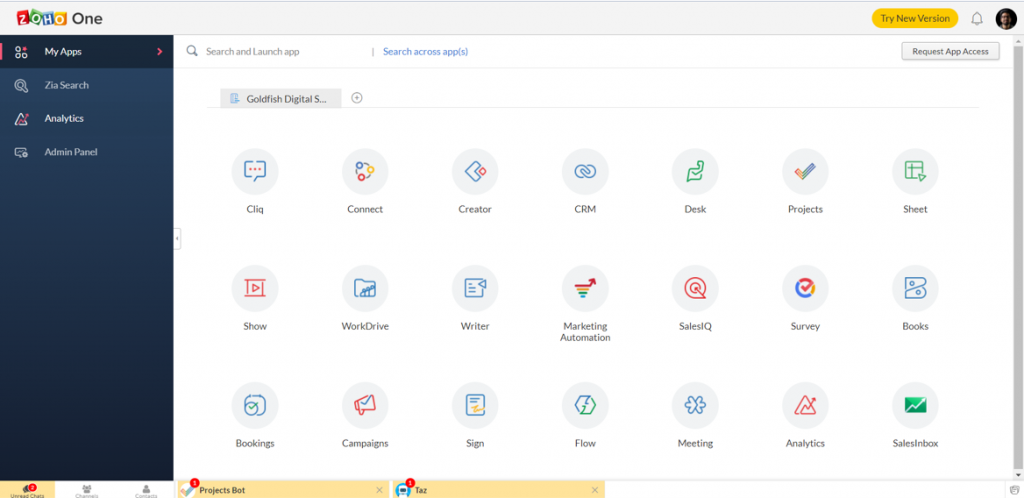
Task: Open the Bookings app
Action: coord(255,405)
